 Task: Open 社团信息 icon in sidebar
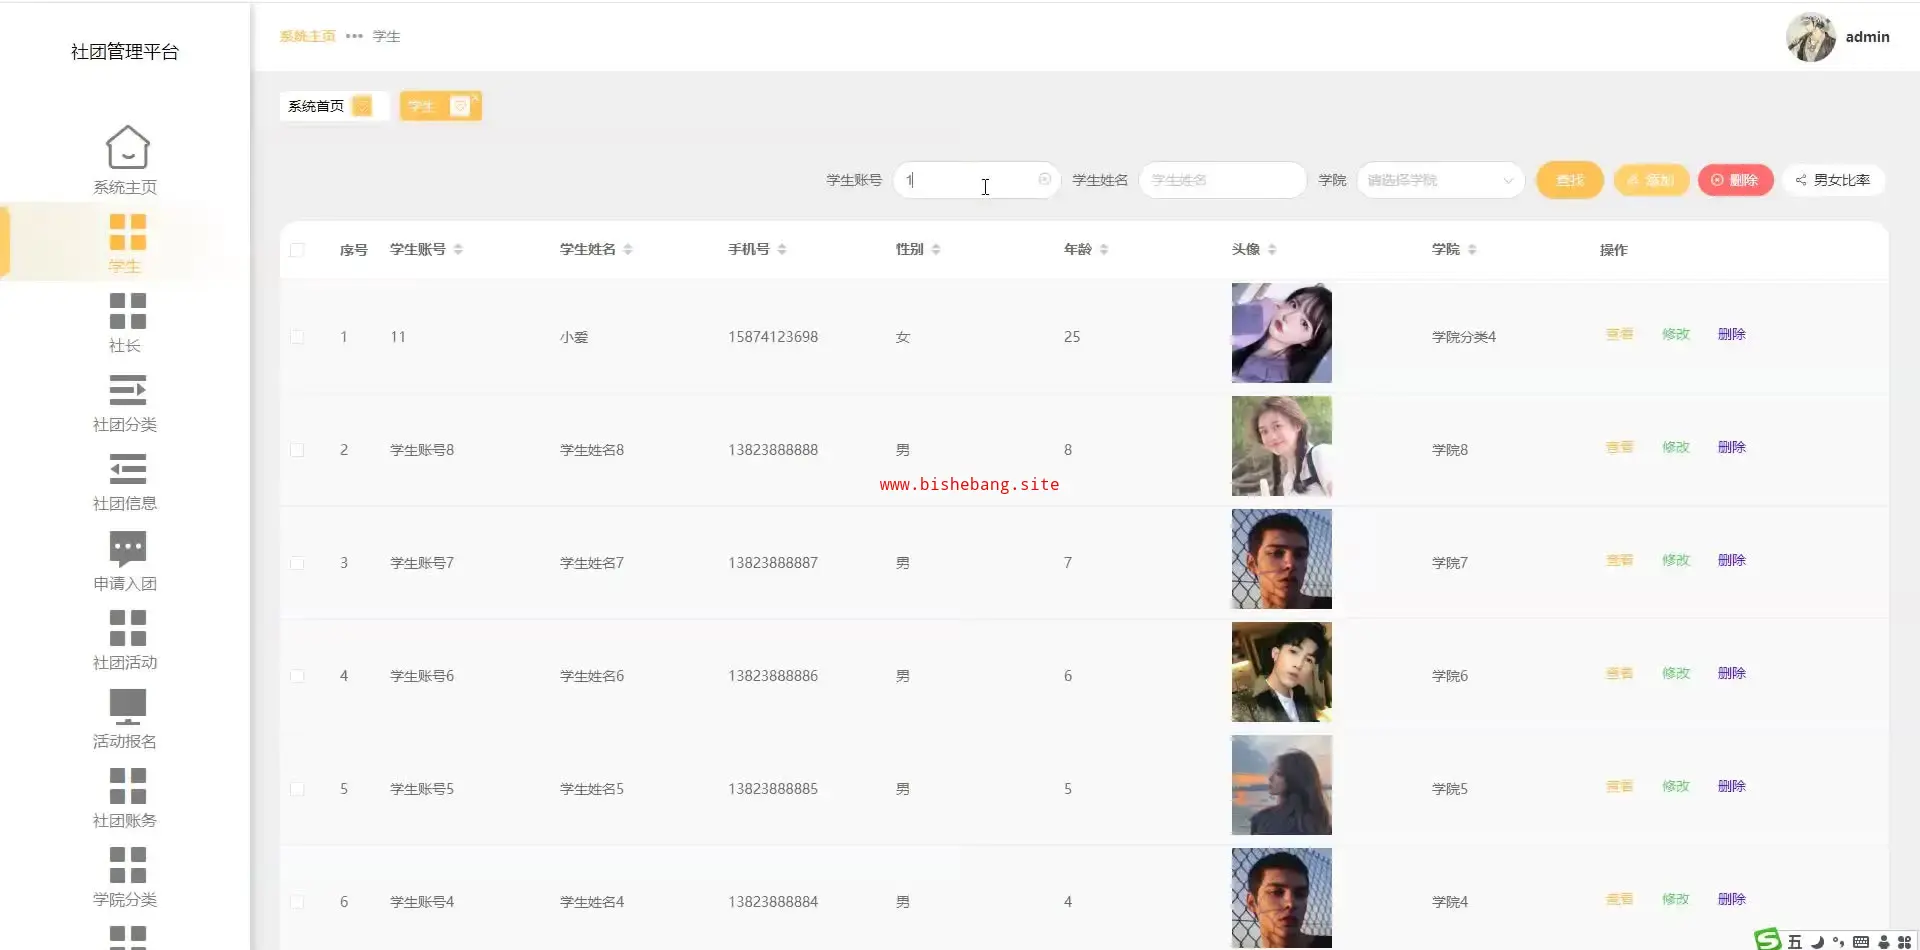click(127, 469)
